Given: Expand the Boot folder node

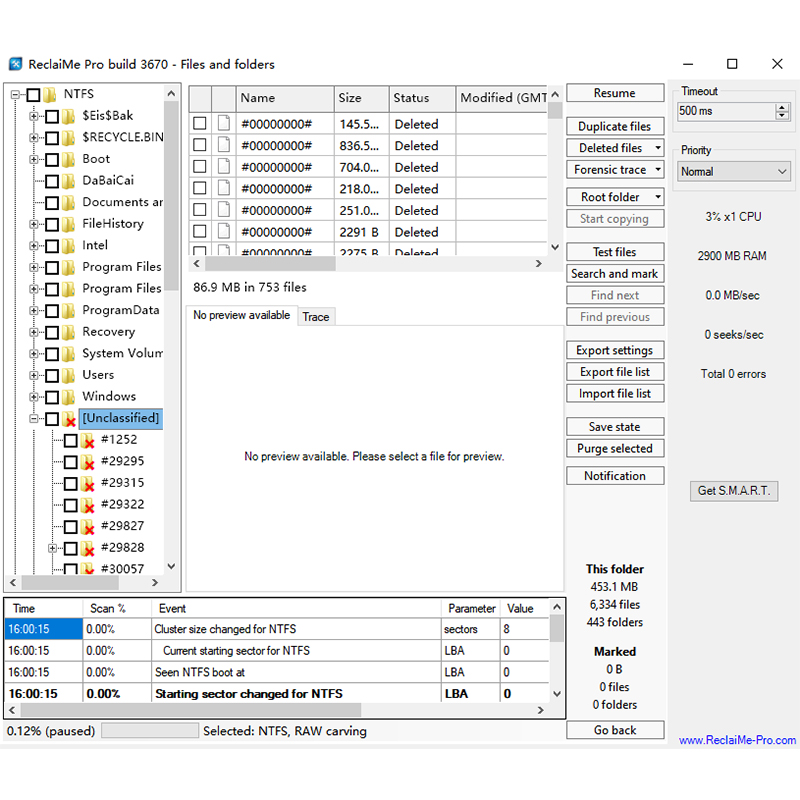Looking at the screenshot, I should pos(34,159).
